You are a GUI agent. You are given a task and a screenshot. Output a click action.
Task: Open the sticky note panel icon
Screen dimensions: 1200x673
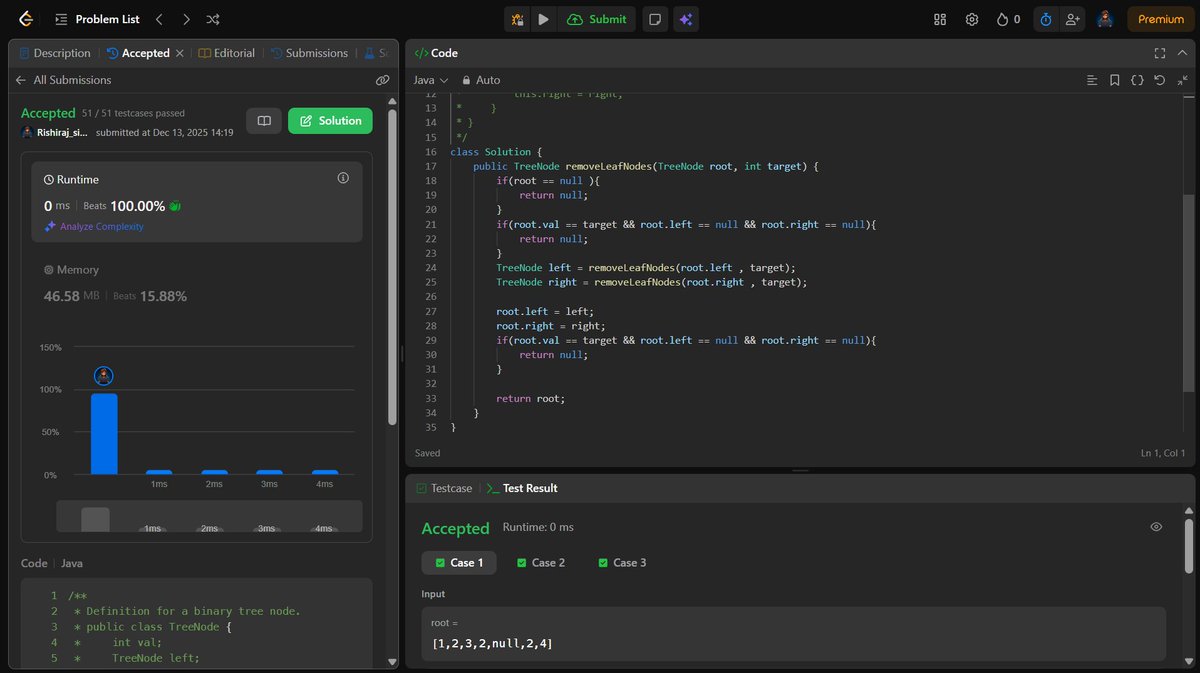(x=655, y=19)
